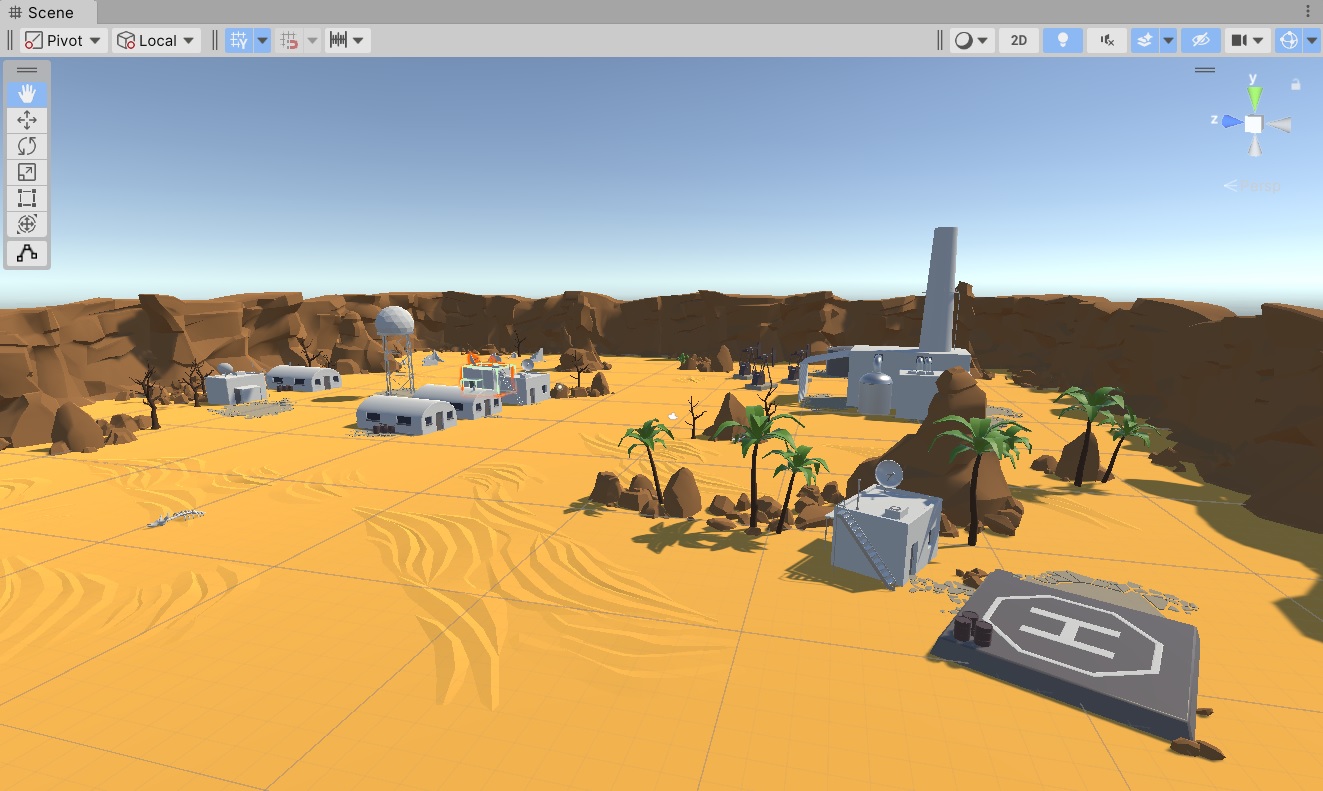
Task: Toggle Gizmos globe button
Action: [x=1288, y=40]
